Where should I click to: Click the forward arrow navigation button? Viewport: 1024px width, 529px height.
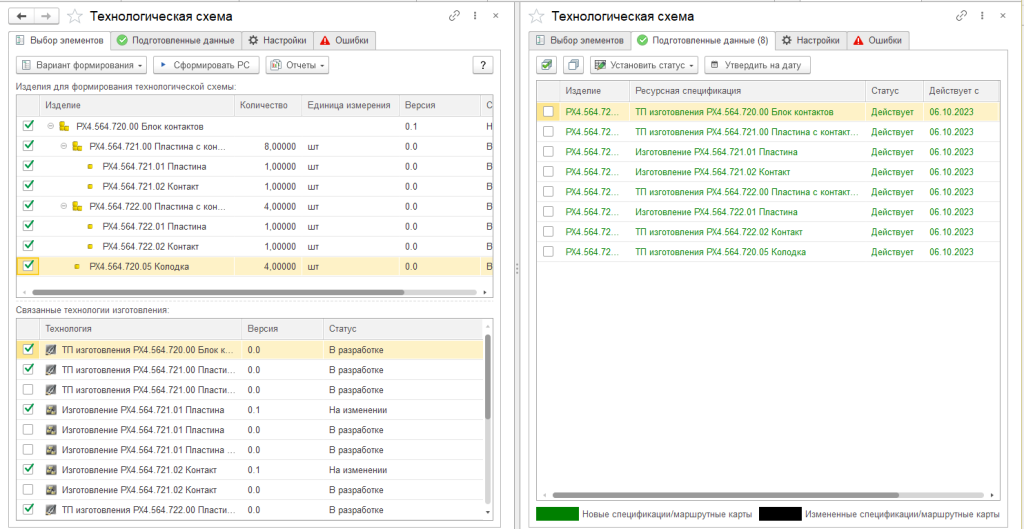pyautogui.click(x=48, y=16)
